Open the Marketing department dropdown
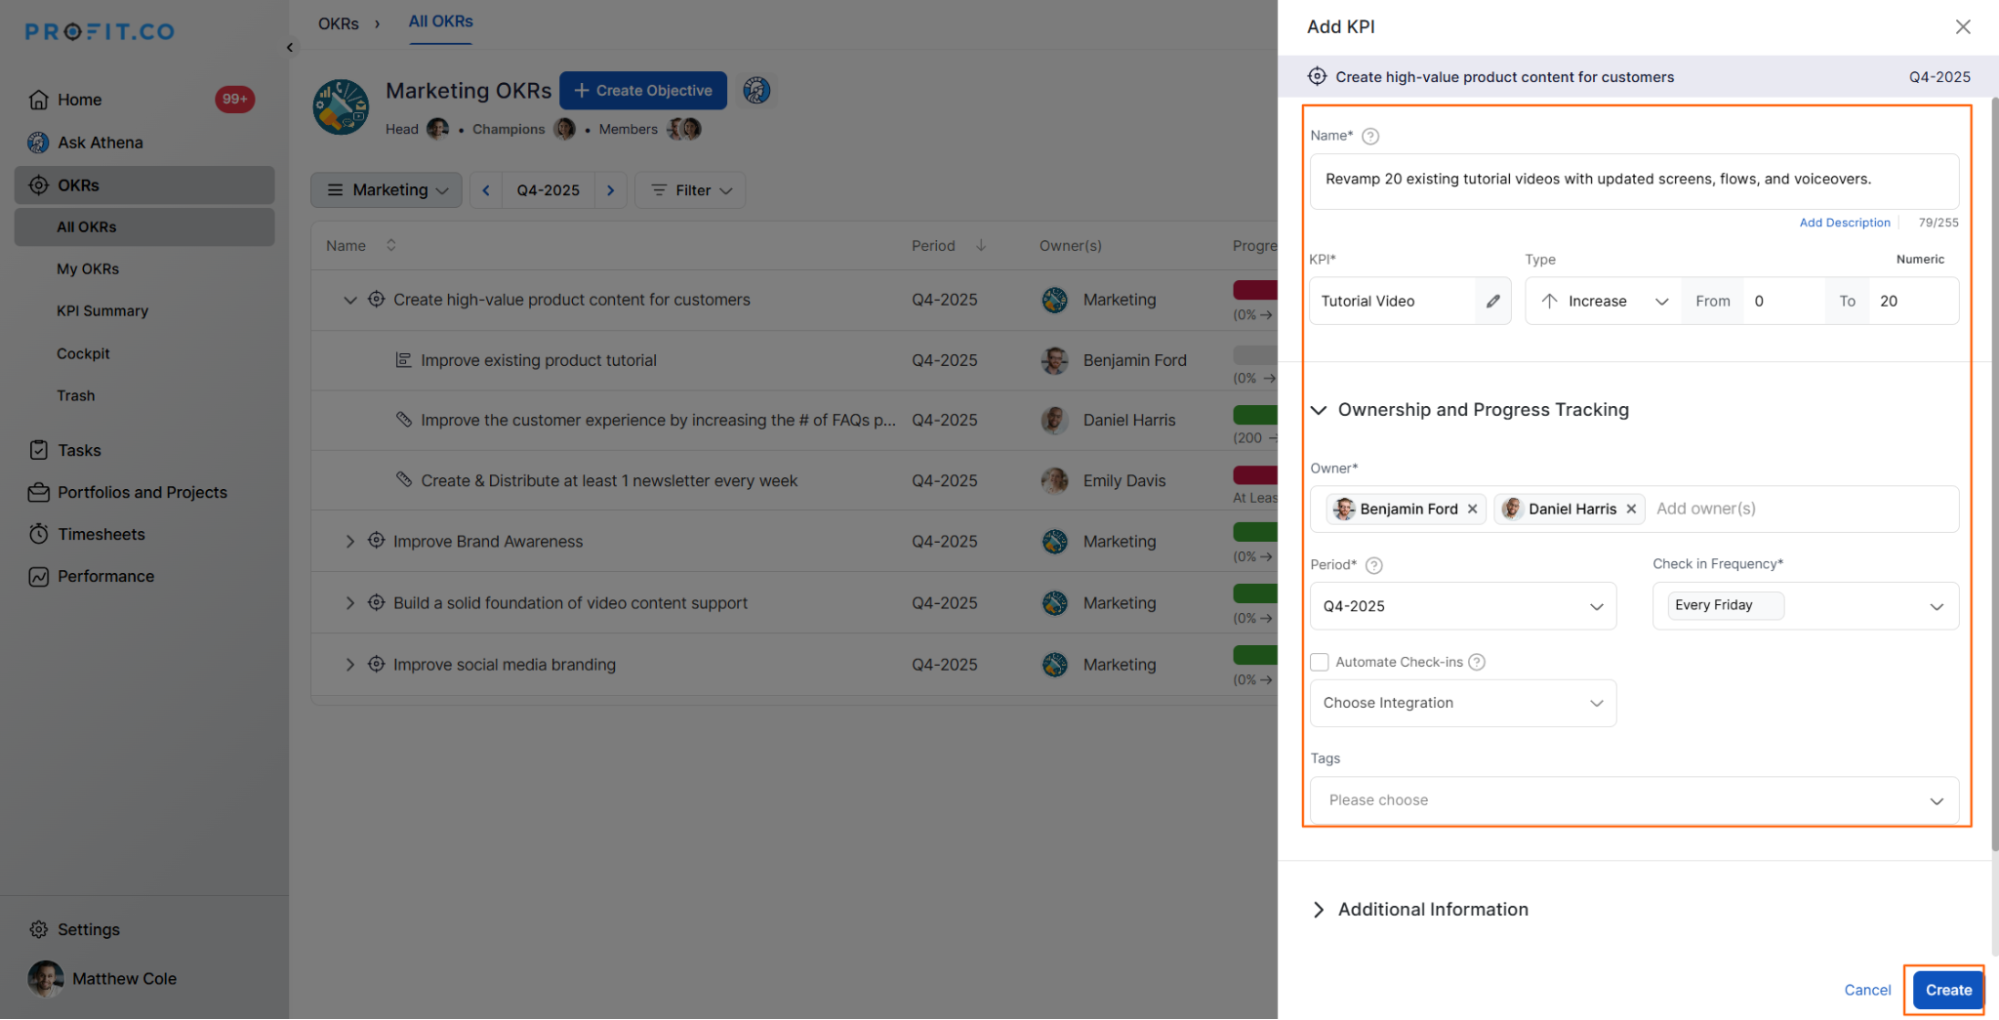The width and height of the screenshot is (1999, 1020). 386,190
